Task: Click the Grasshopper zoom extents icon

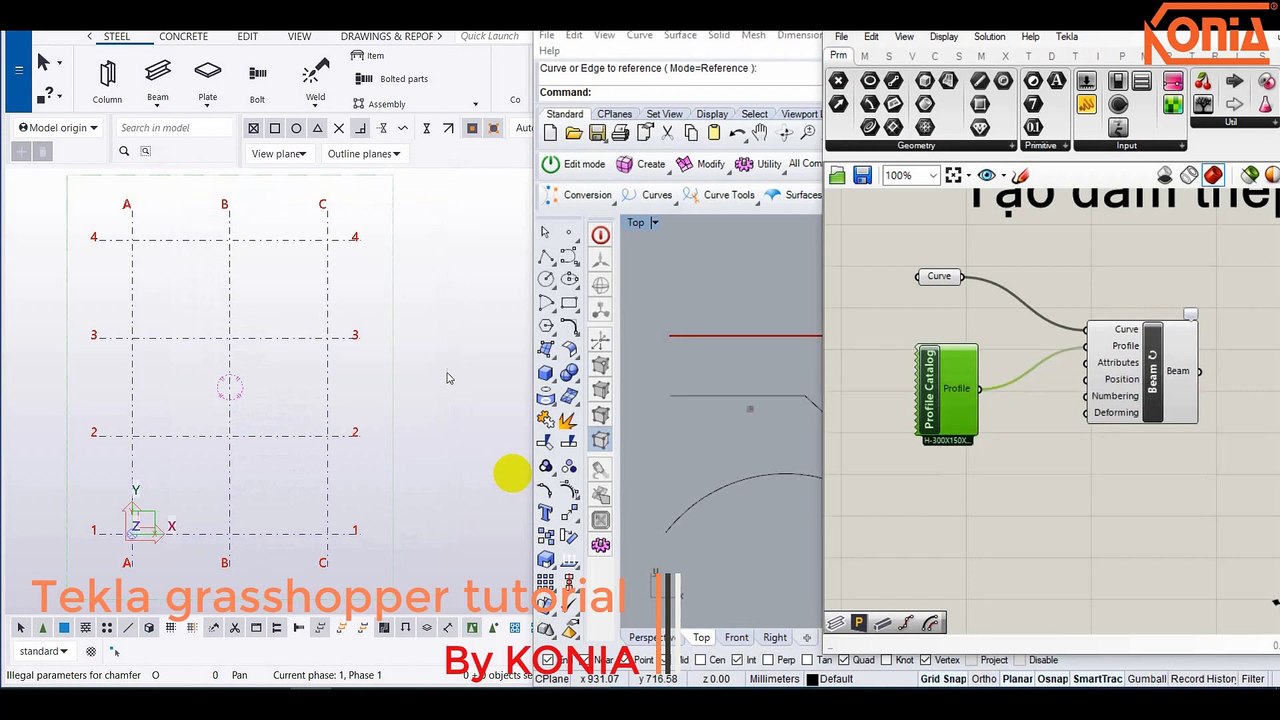Action: coord(954,176)
